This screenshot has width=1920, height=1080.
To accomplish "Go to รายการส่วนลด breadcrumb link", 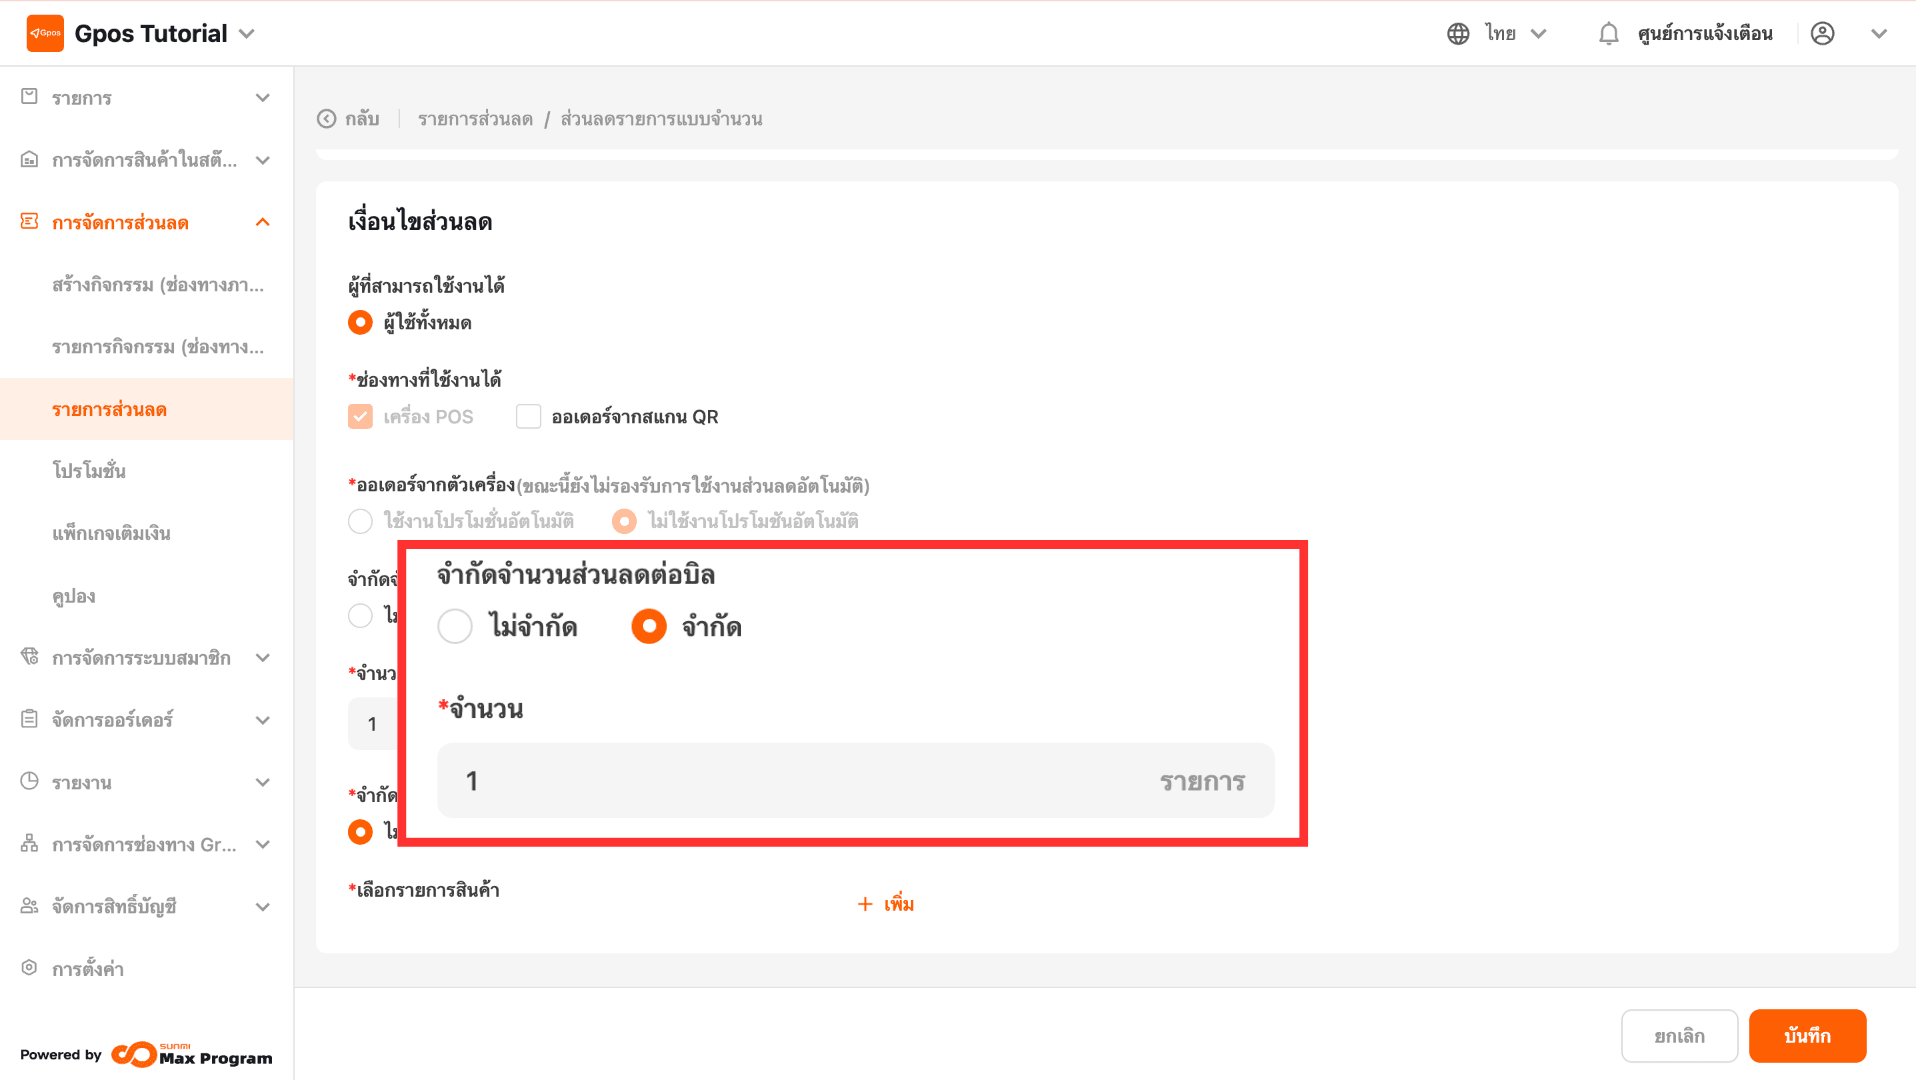I will [475, 119].
